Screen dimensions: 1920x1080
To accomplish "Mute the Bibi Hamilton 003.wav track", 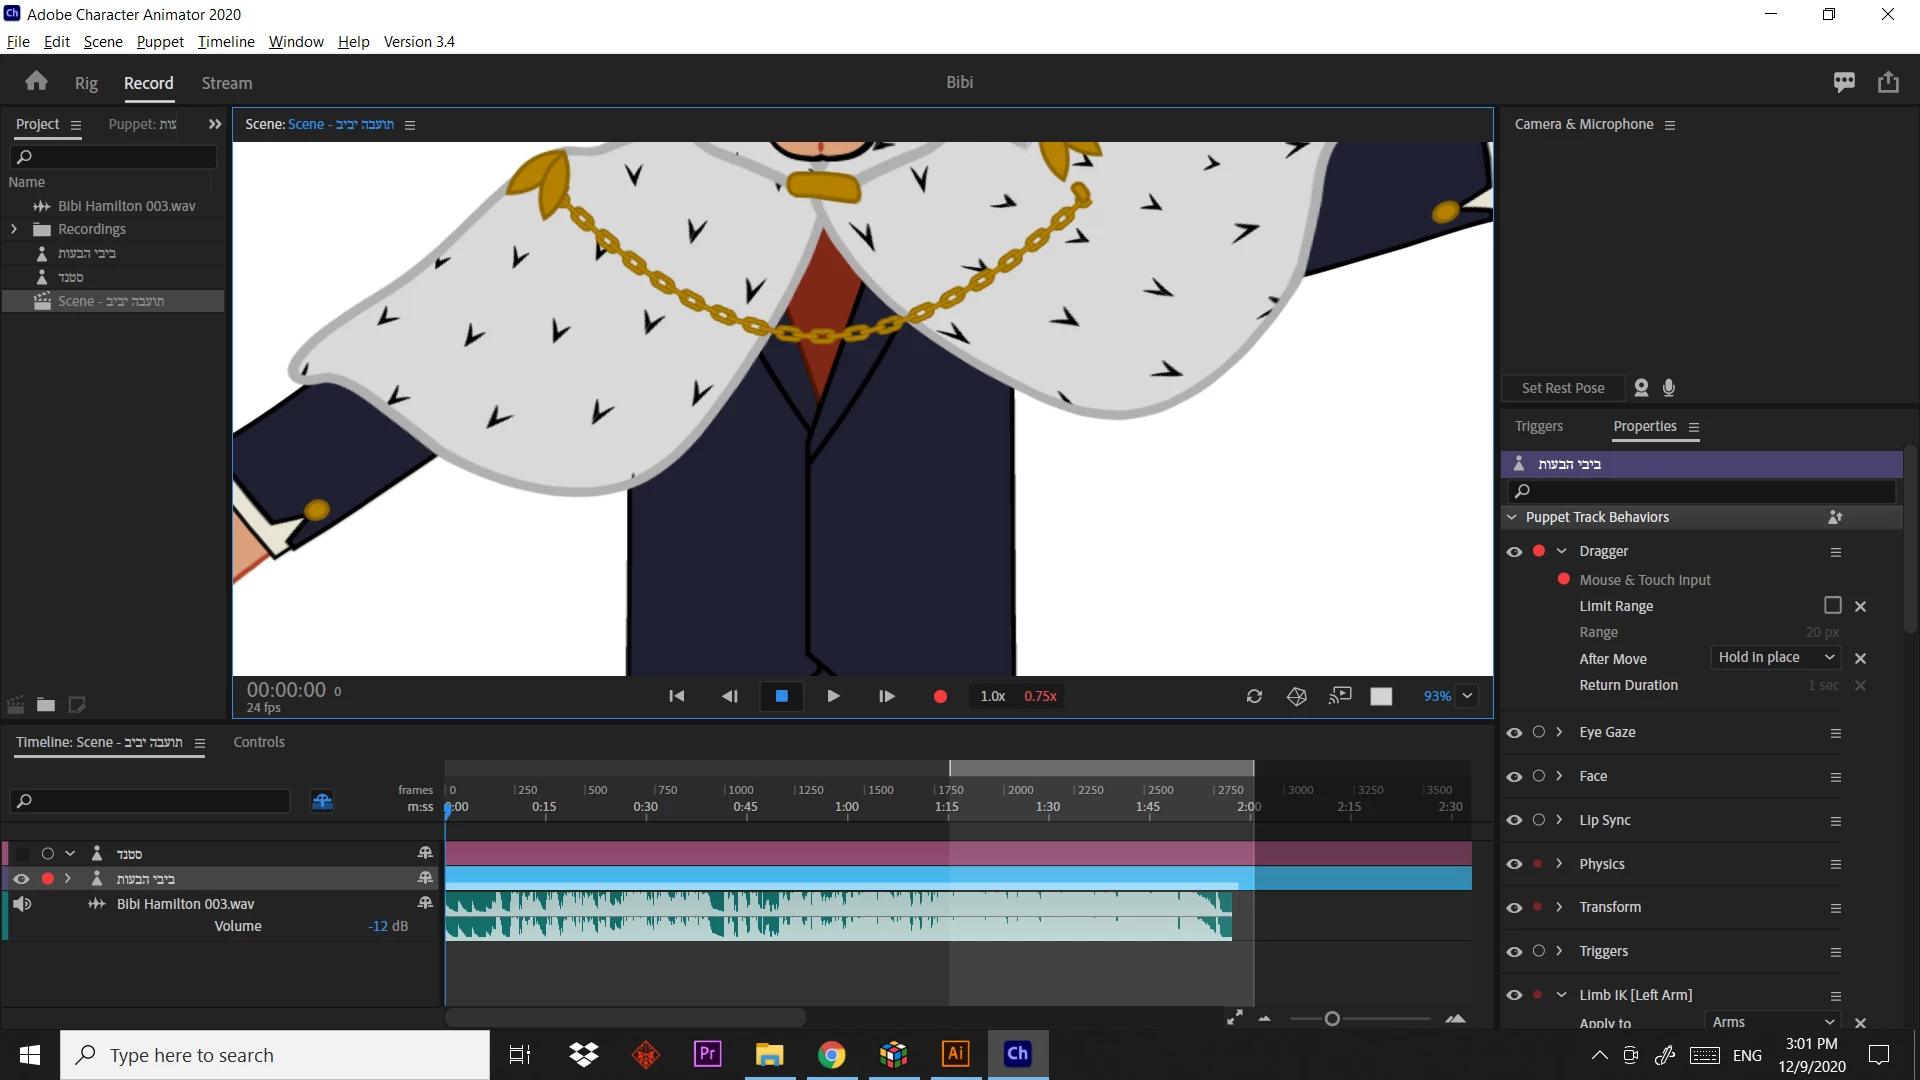I will coord(22,904).
